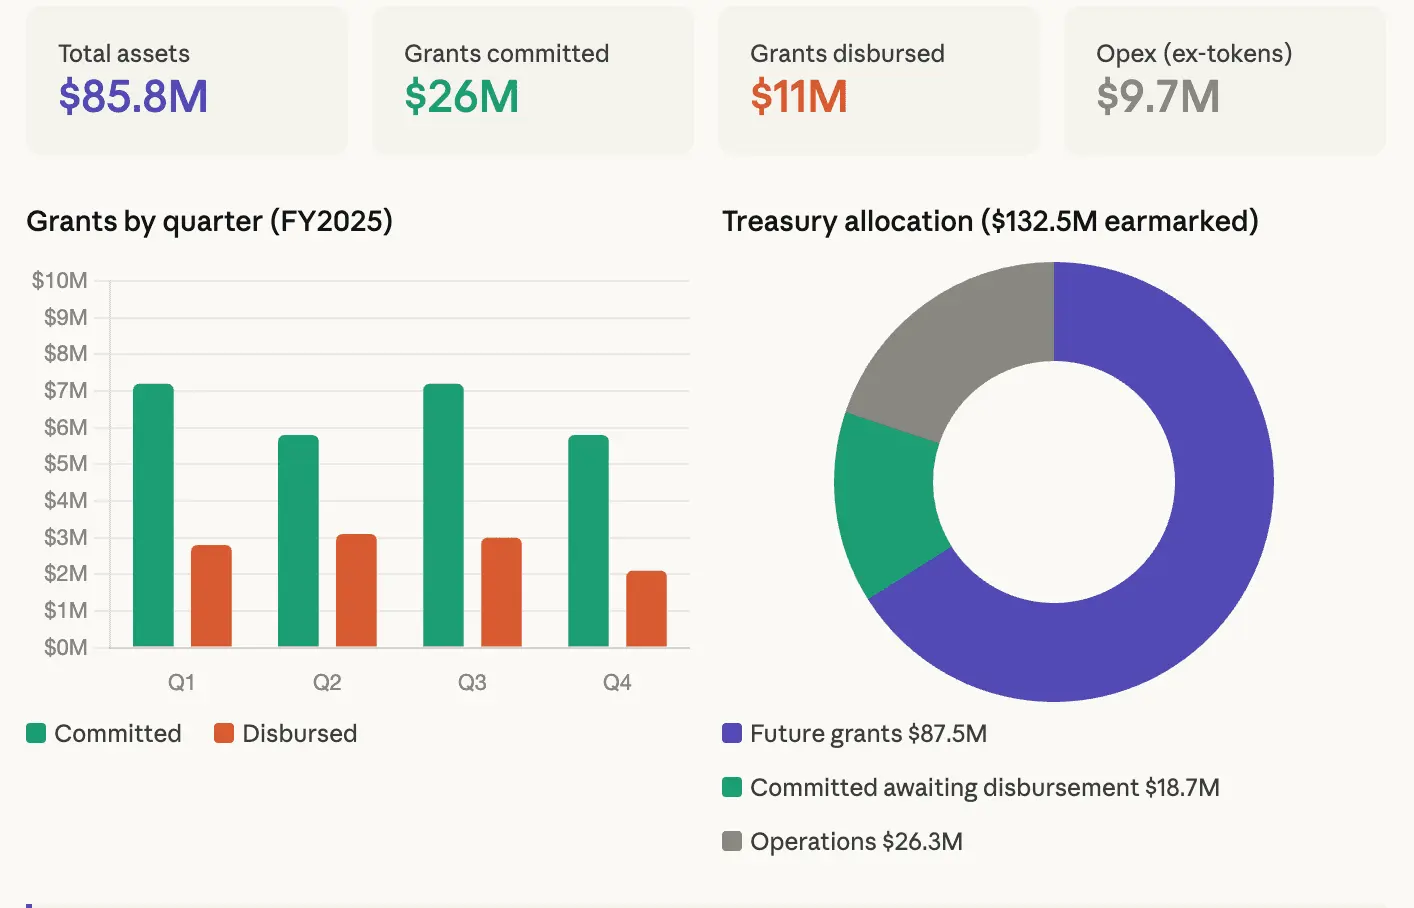Click the Grants by quarter (FY2025) chart title
The image size is (1414, 908).
pyautogui.click(x=210, y=221)
